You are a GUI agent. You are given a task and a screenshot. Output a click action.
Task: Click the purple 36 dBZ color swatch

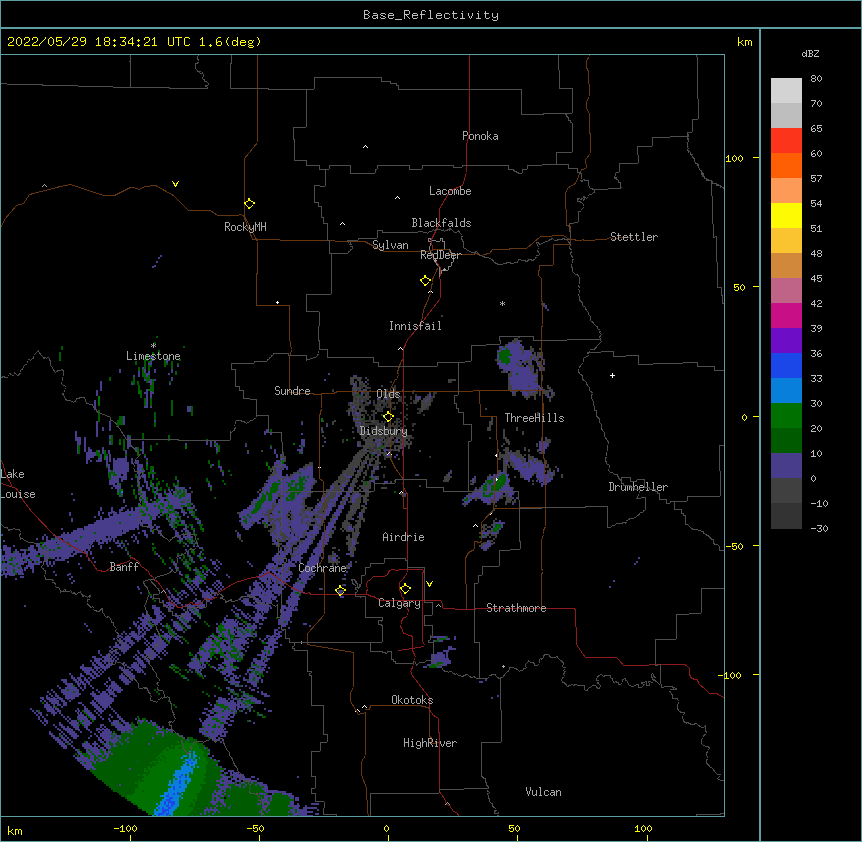[x=786, y=341]
